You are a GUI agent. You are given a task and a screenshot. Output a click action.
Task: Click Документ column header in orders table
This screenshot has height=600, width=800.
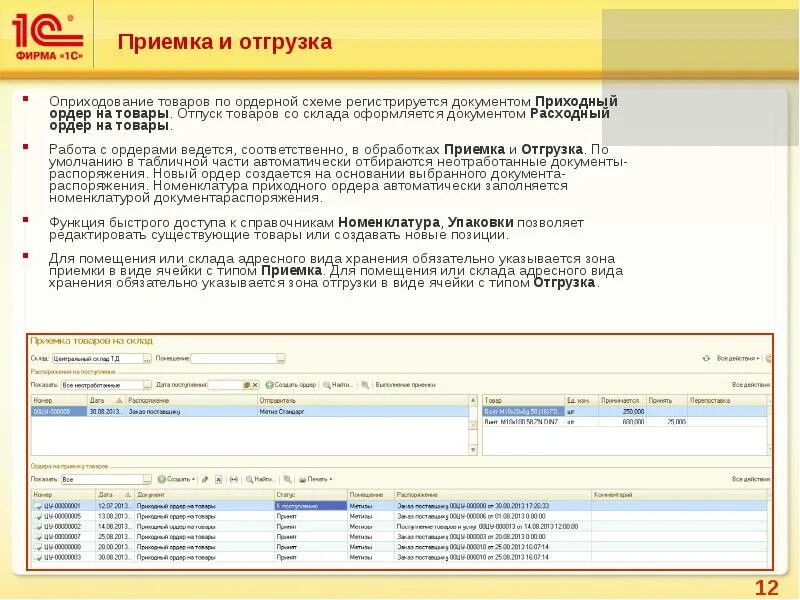205,495
